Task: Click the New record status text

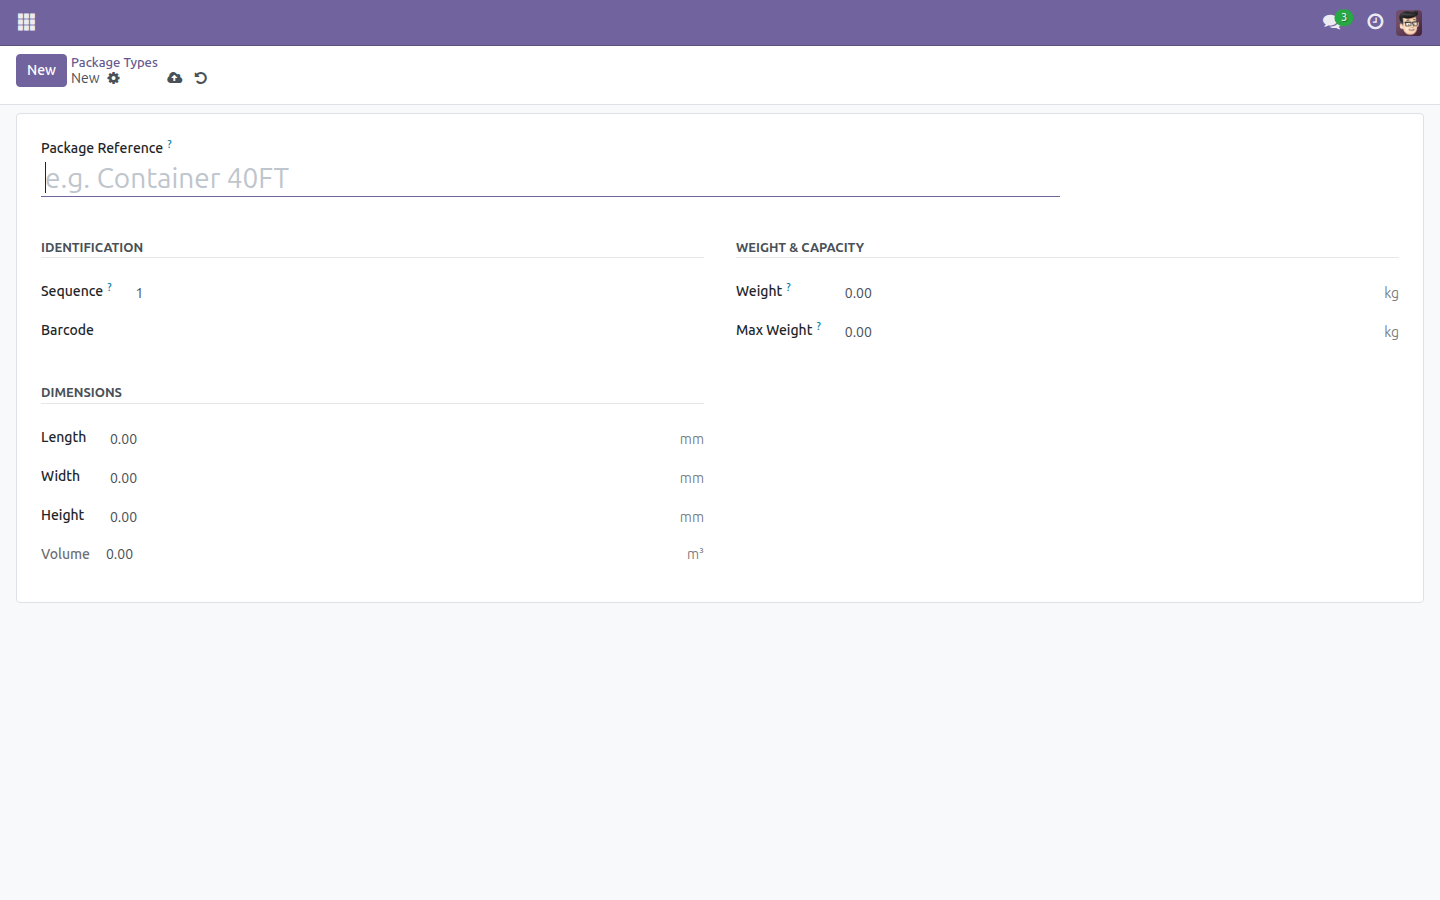Action: [x=85, y=78]
